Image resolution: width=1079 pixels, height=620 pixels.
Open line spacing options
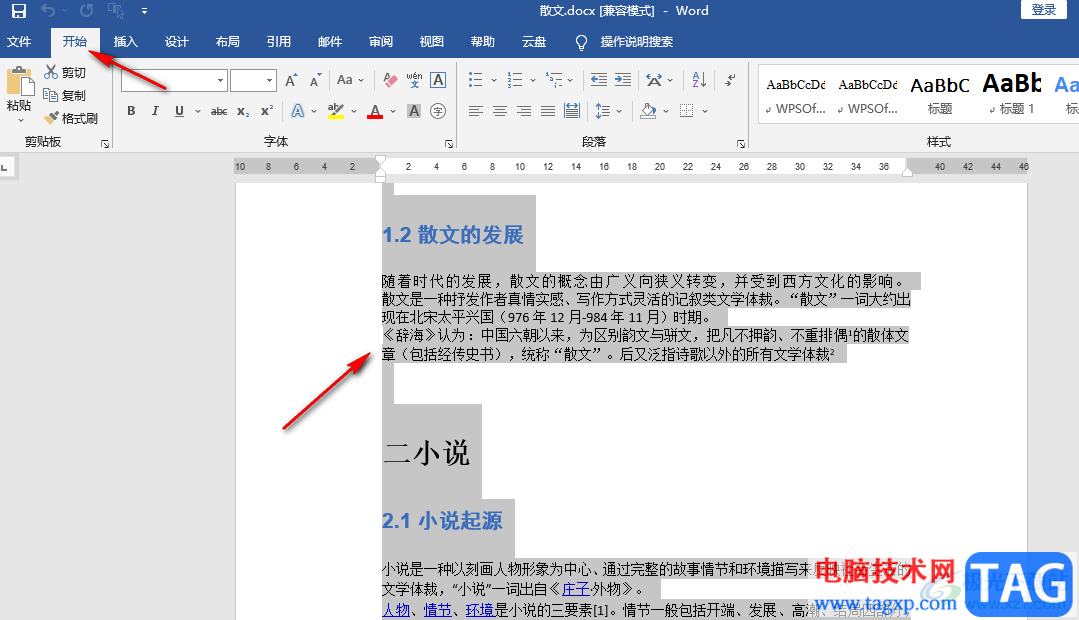[x=608, y=111]
